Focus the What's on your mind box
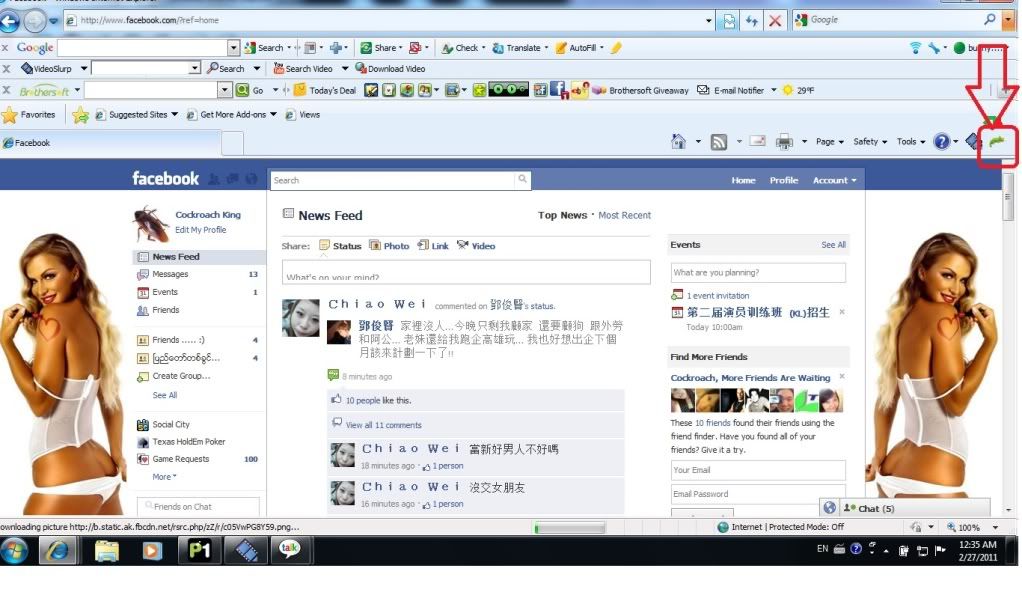 [466, 272]
